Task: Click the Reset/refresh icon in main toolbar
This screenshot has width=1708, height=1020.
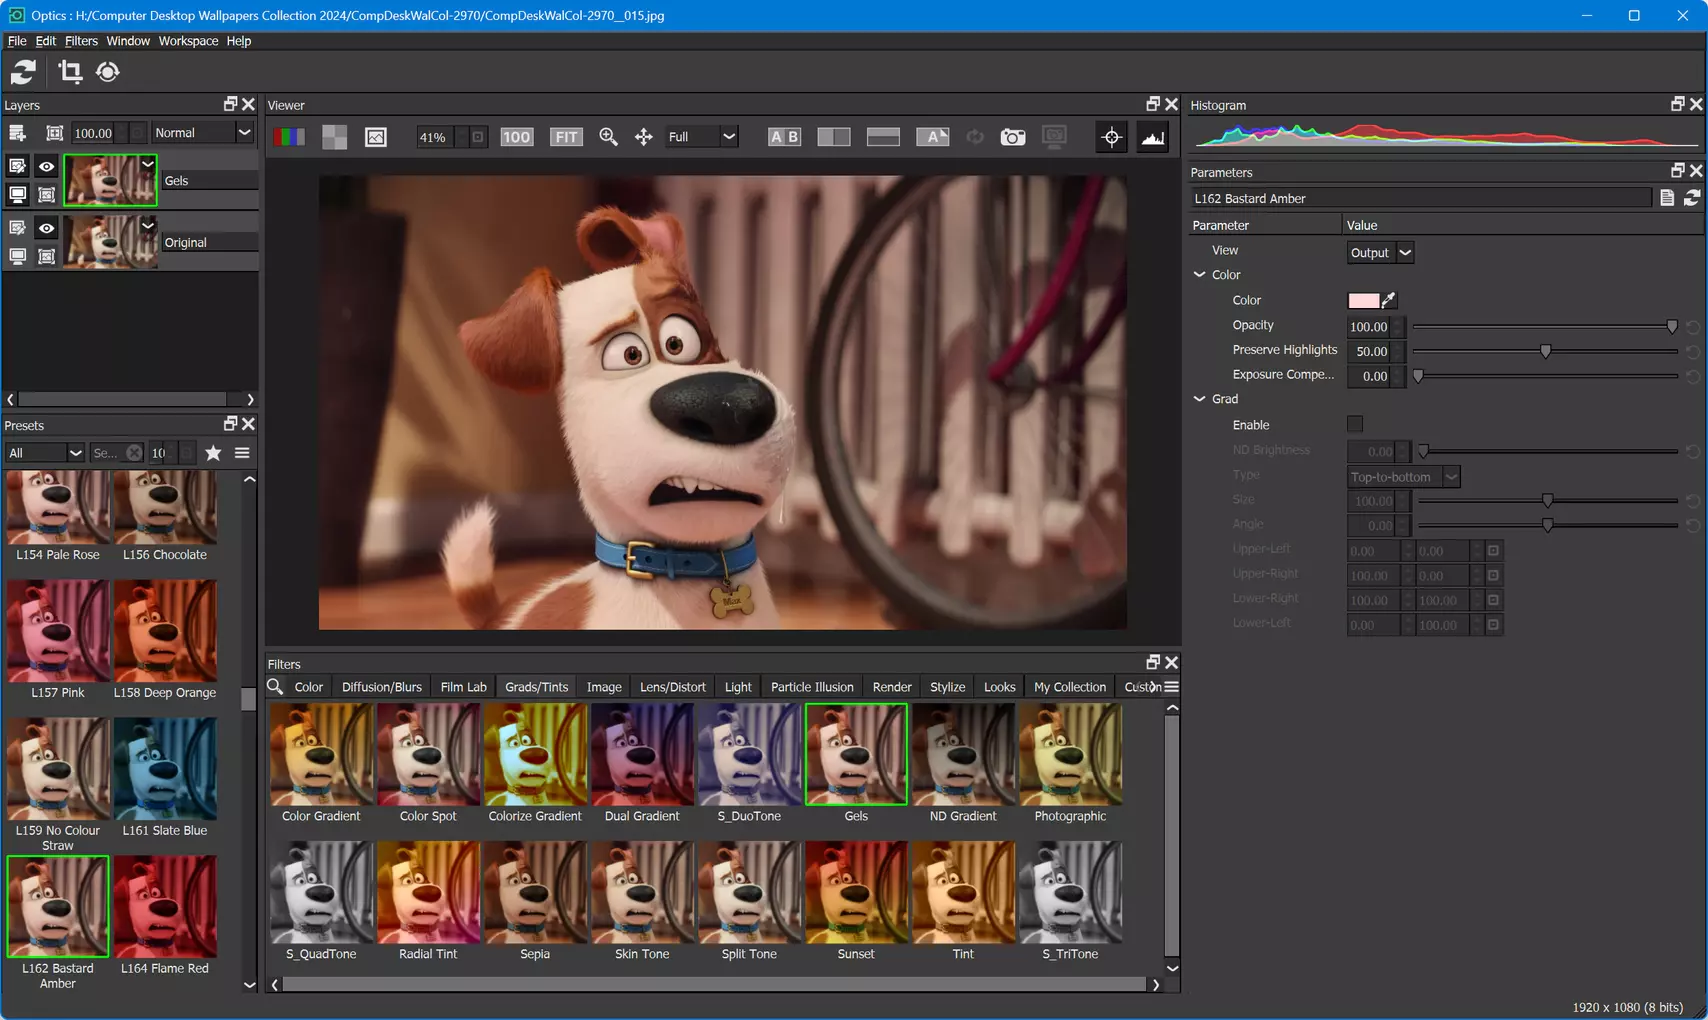Action: point(23,72)
